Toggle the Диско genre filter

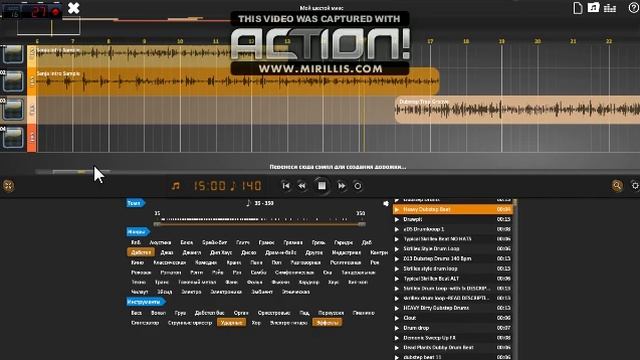point(249,253)
